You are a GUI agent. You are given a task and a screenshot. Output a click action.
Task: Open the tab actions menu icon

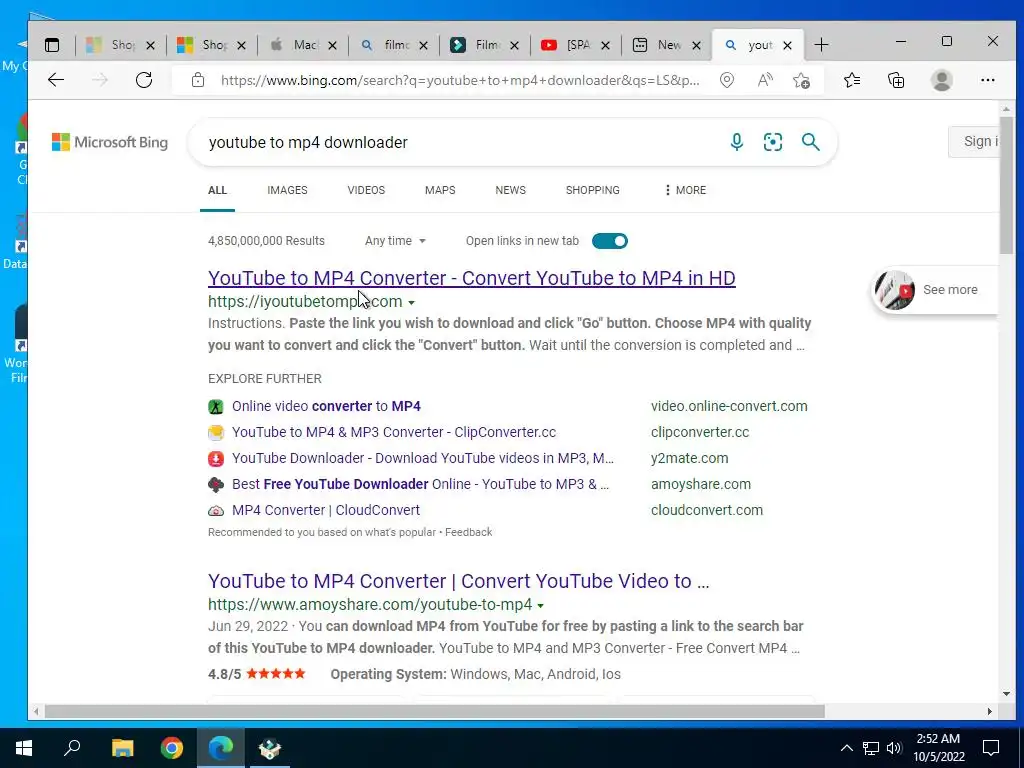[x=52, y=45]
